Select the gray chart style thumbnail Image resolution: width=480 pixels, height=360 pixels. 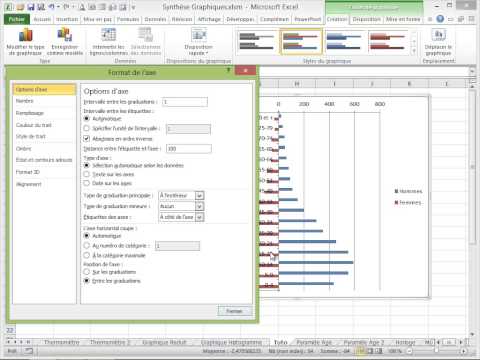(257, 41)
